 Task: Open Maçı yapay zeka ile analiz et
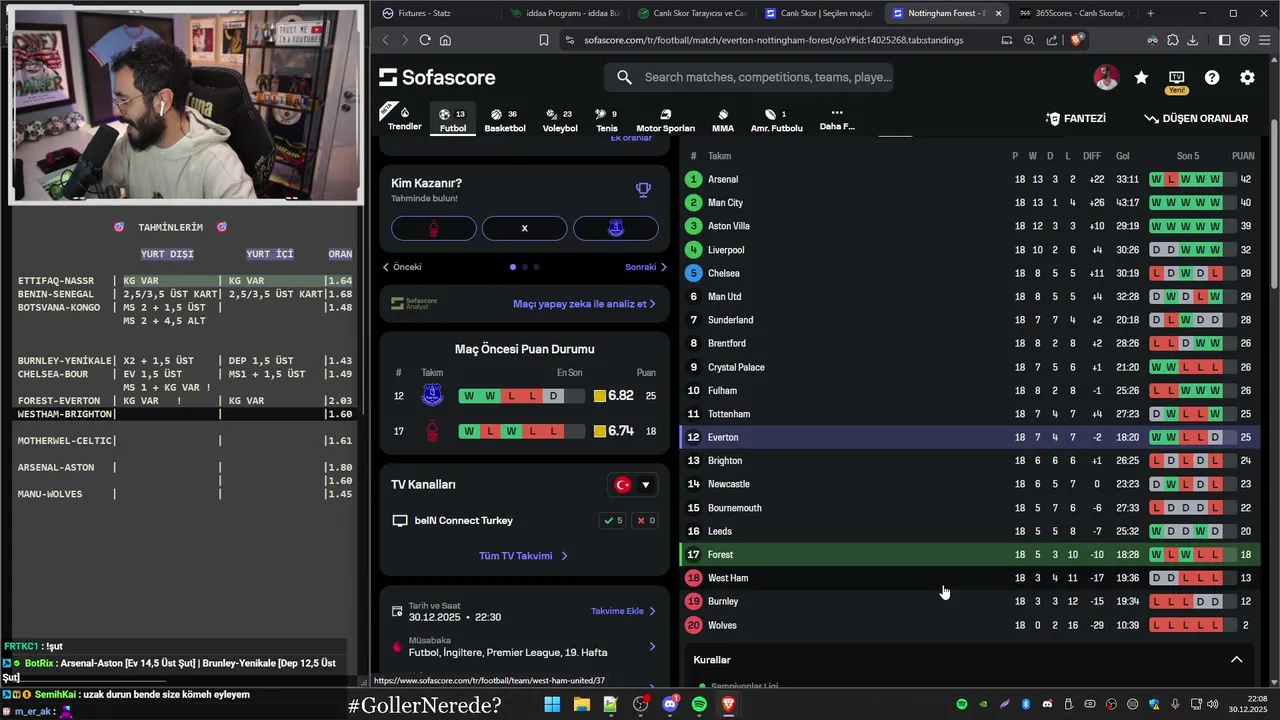(x=584, y=303)
